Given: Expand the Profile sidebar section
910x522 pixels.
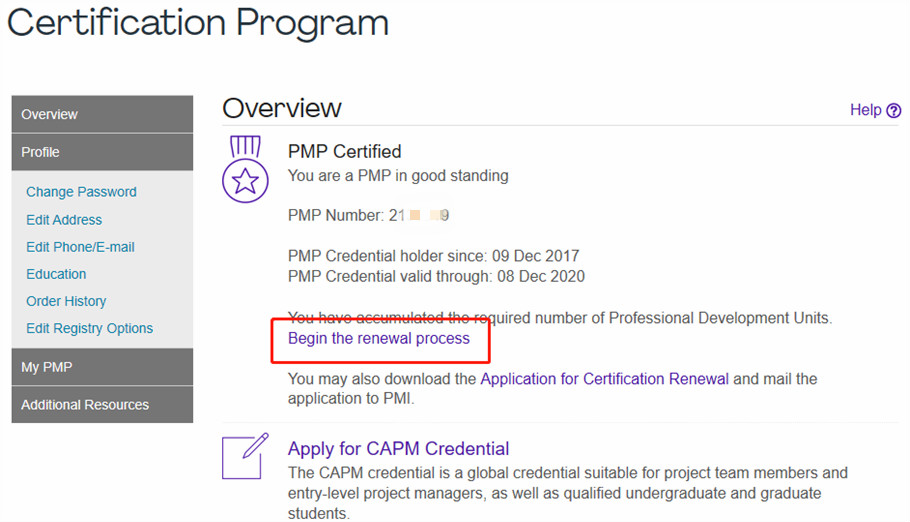Looking at the screenshot, I should click(102, 152).
